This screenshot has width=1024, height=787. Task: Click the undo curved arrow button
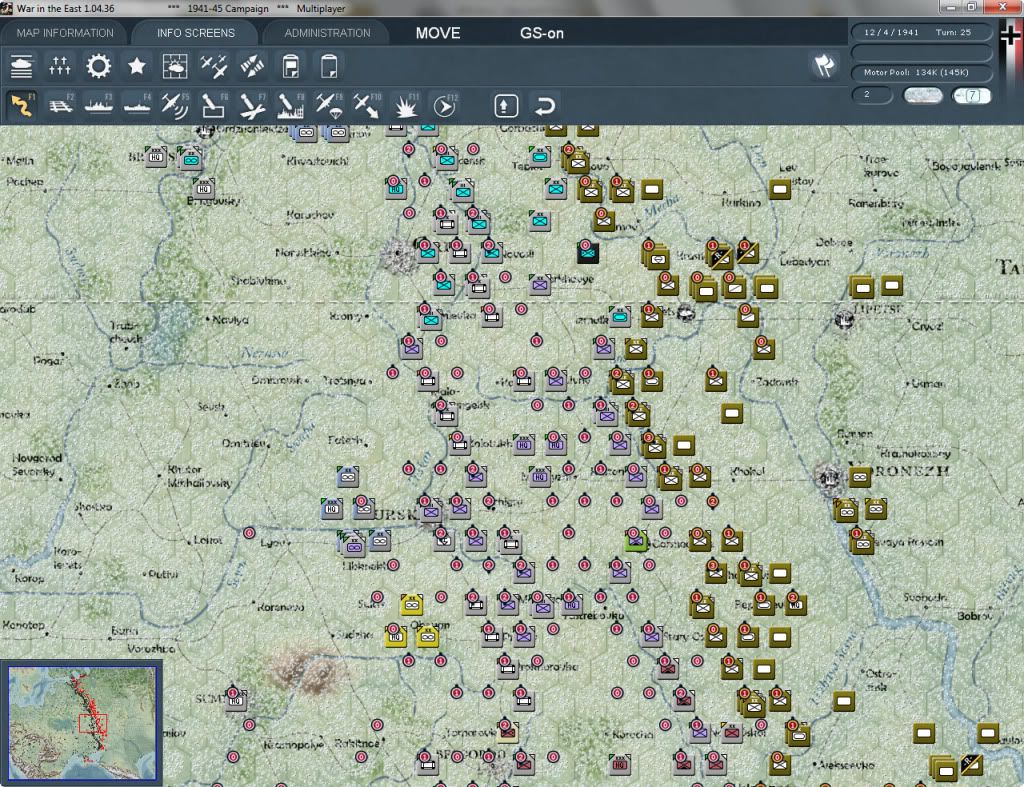545,105
